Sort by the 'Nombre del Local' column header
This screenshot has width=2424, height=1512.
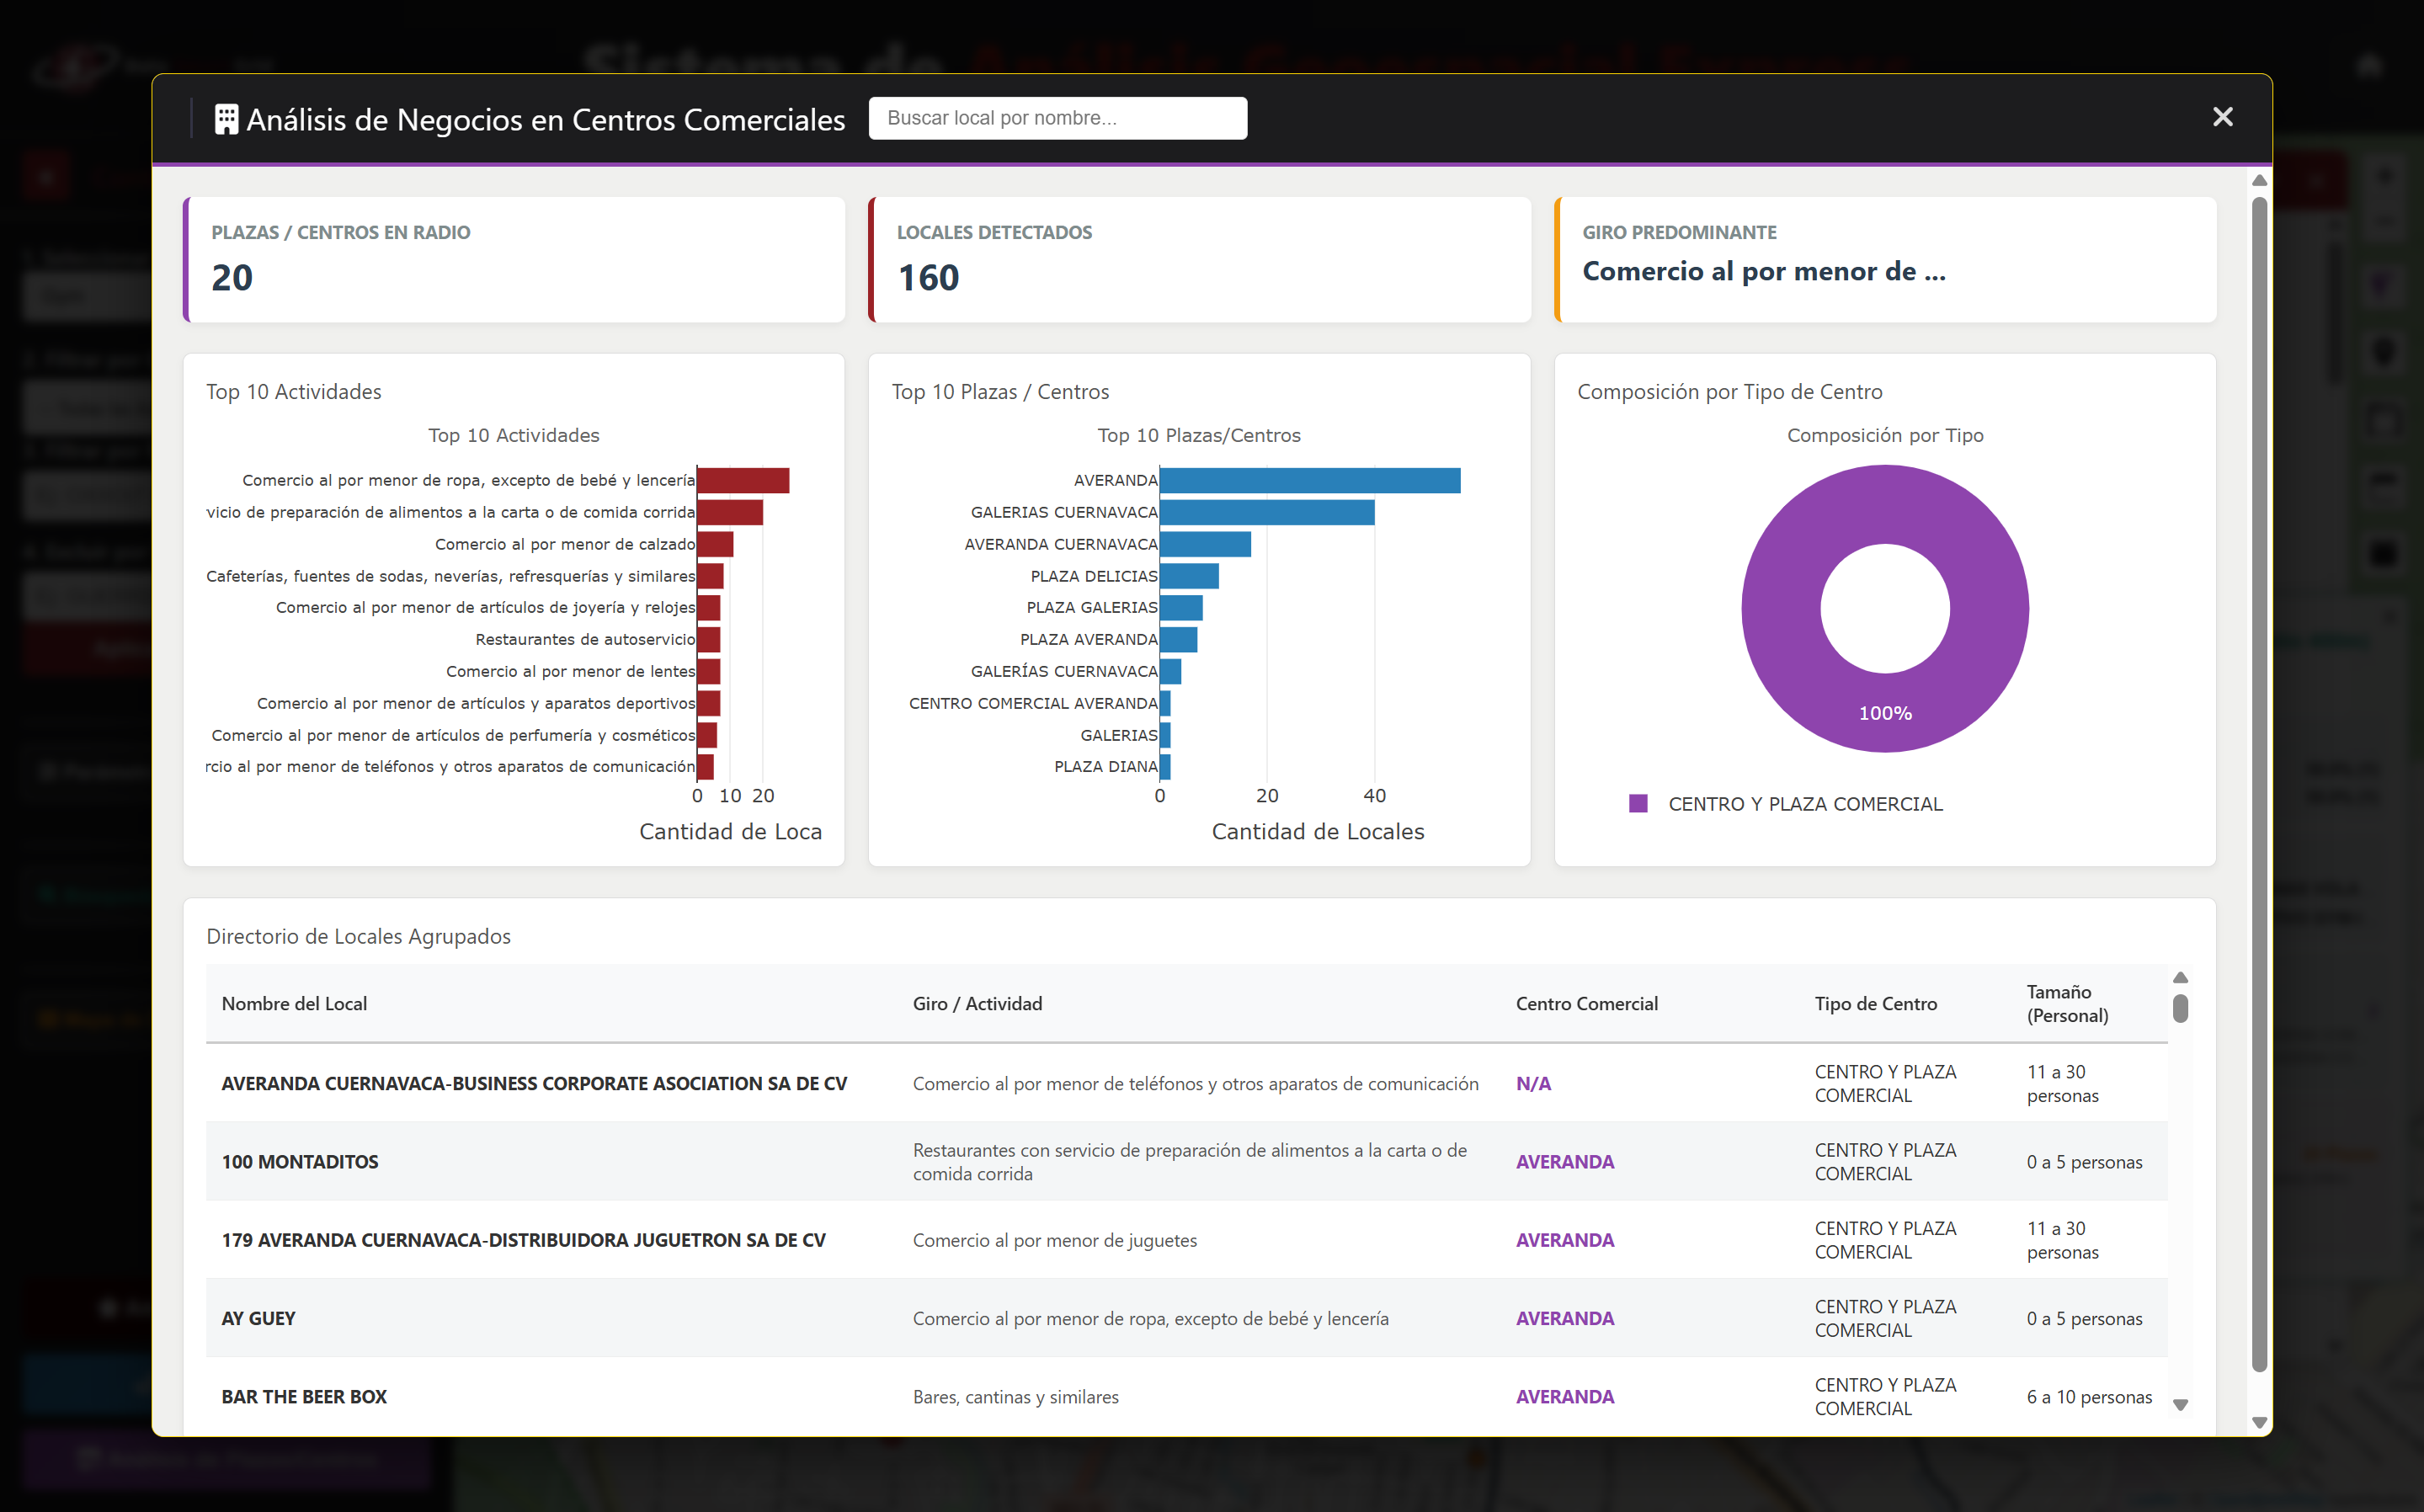click(294, 1003)
